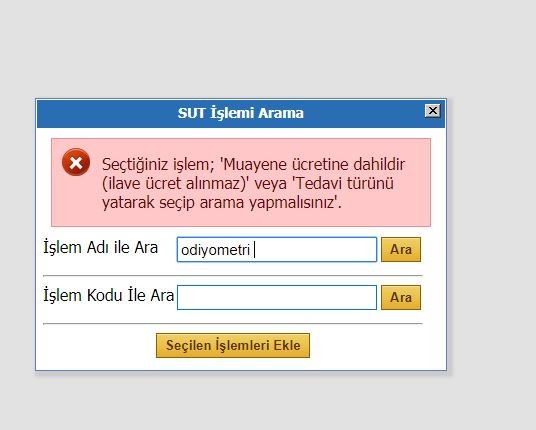536x430 pixels.
Task: Focus the İşlem Adı search input field
Action: click(277, 250)
